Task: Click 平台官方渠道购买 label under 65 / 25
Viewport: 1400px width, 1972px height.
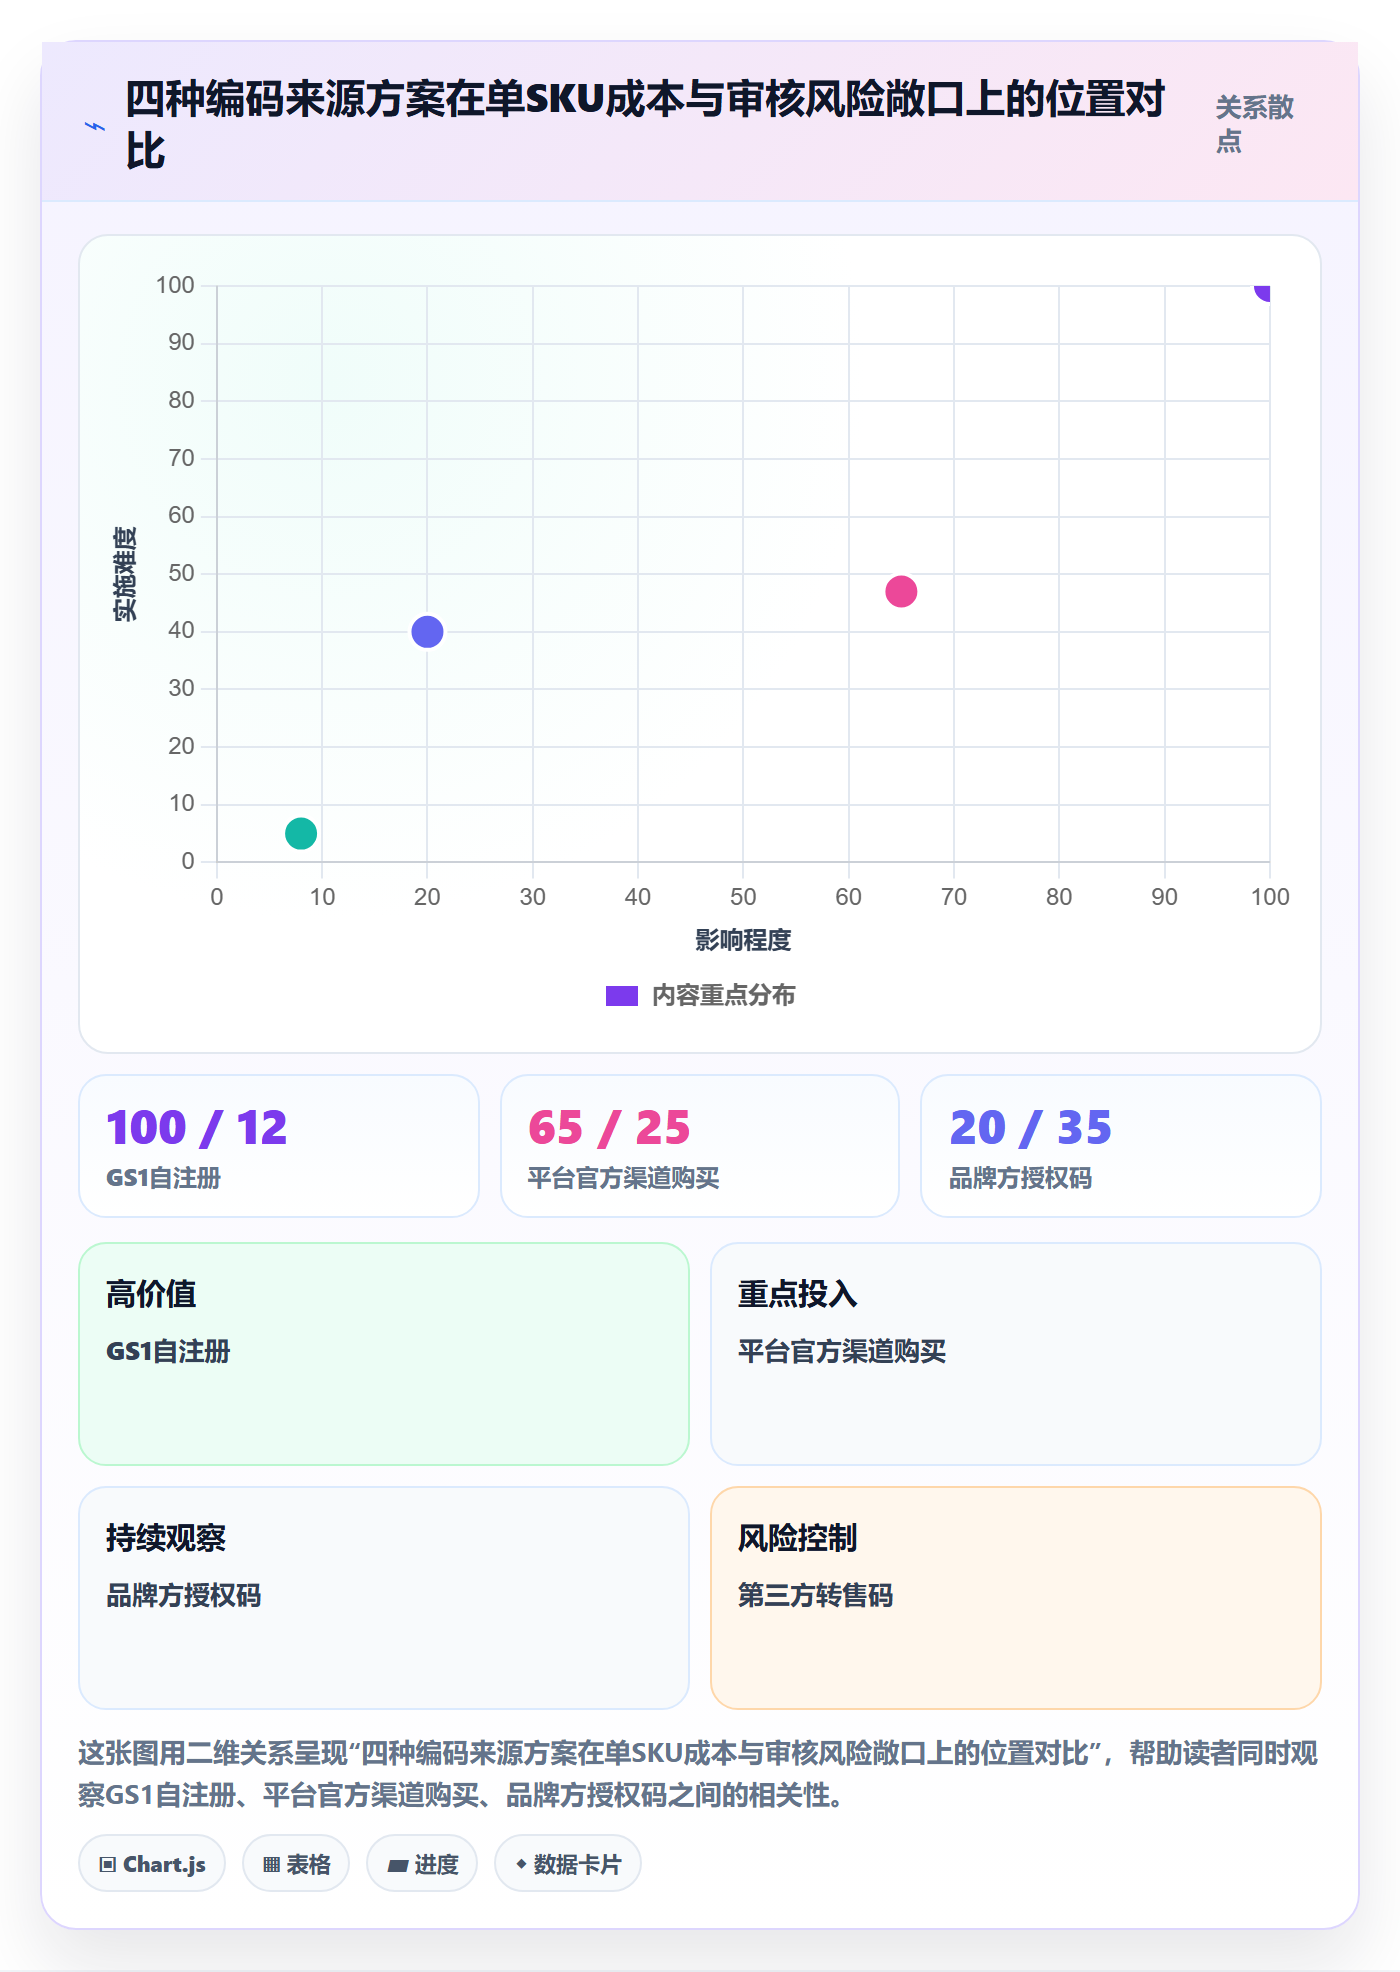Action: 623,1178
